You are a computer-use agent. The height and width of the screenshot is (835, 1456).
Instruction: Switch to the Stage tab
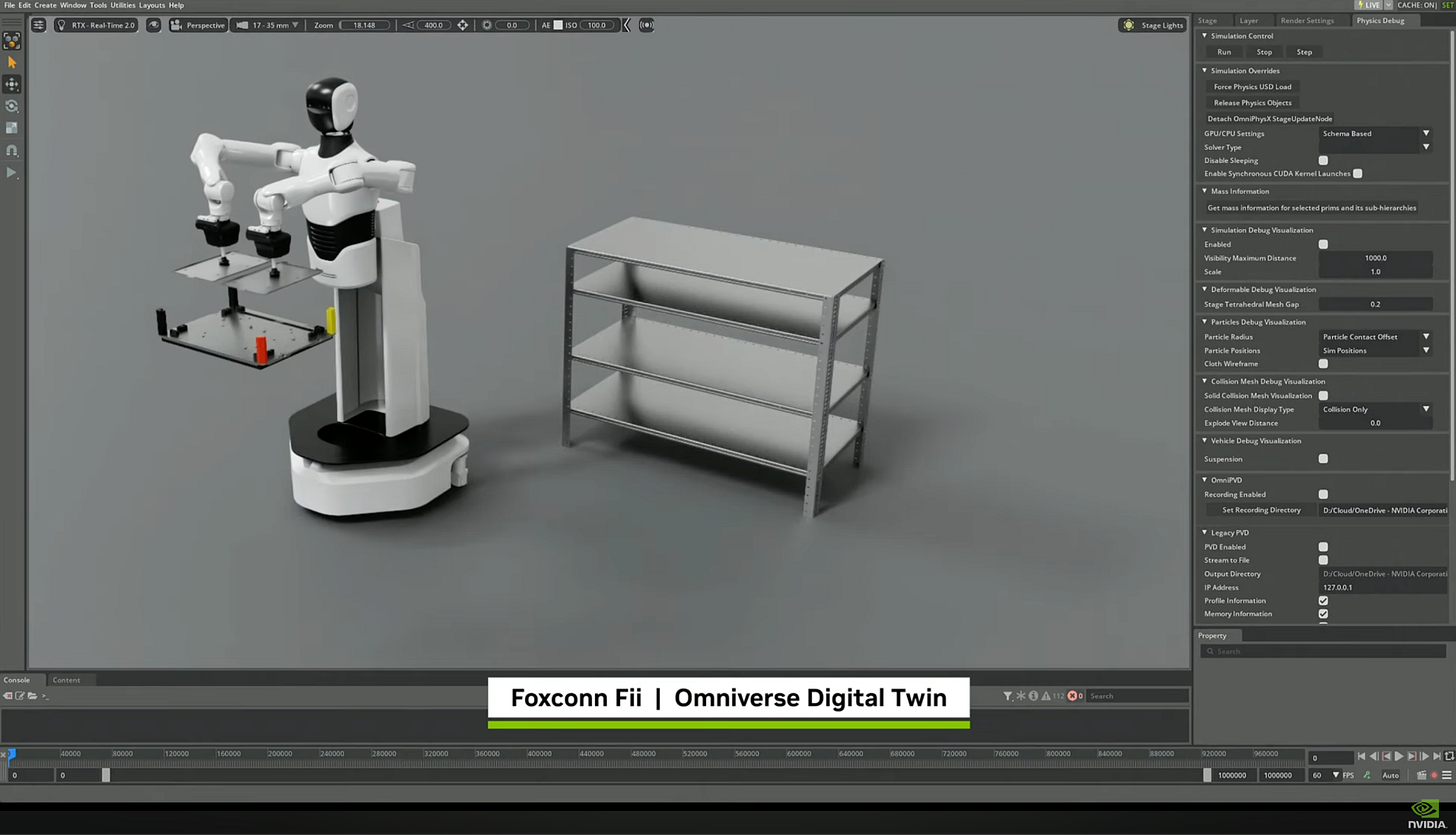pos(1207,20)
